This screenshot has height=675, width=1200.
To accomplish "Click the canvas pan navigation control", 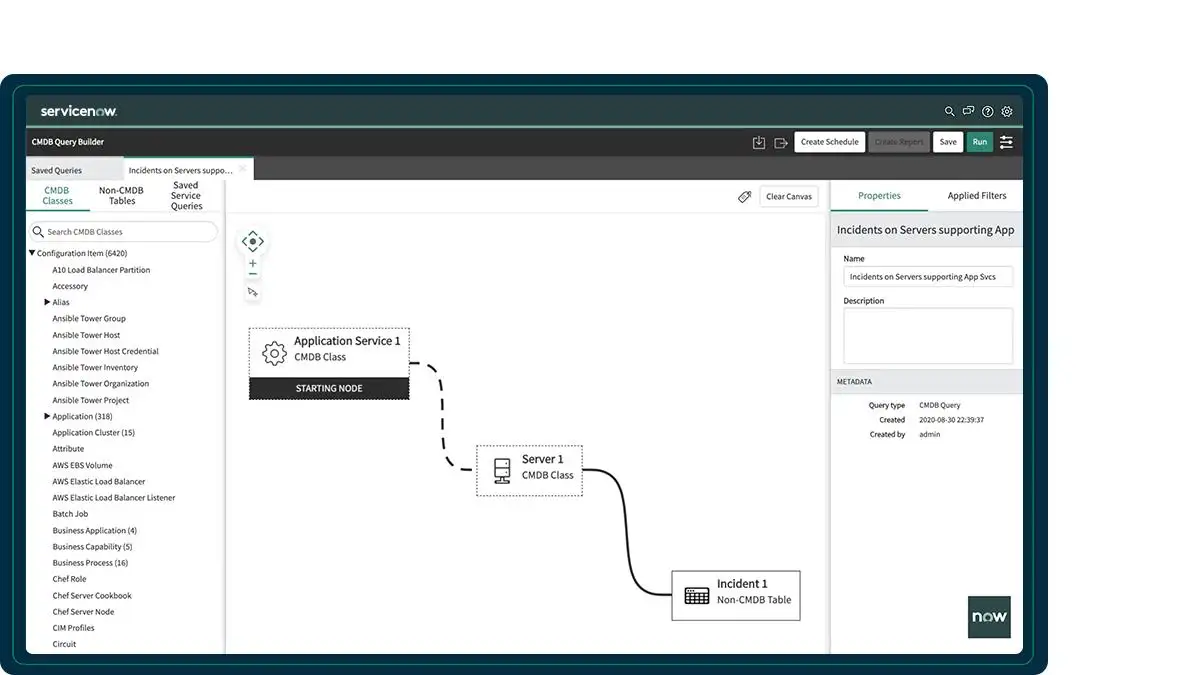I will [253, 241].
